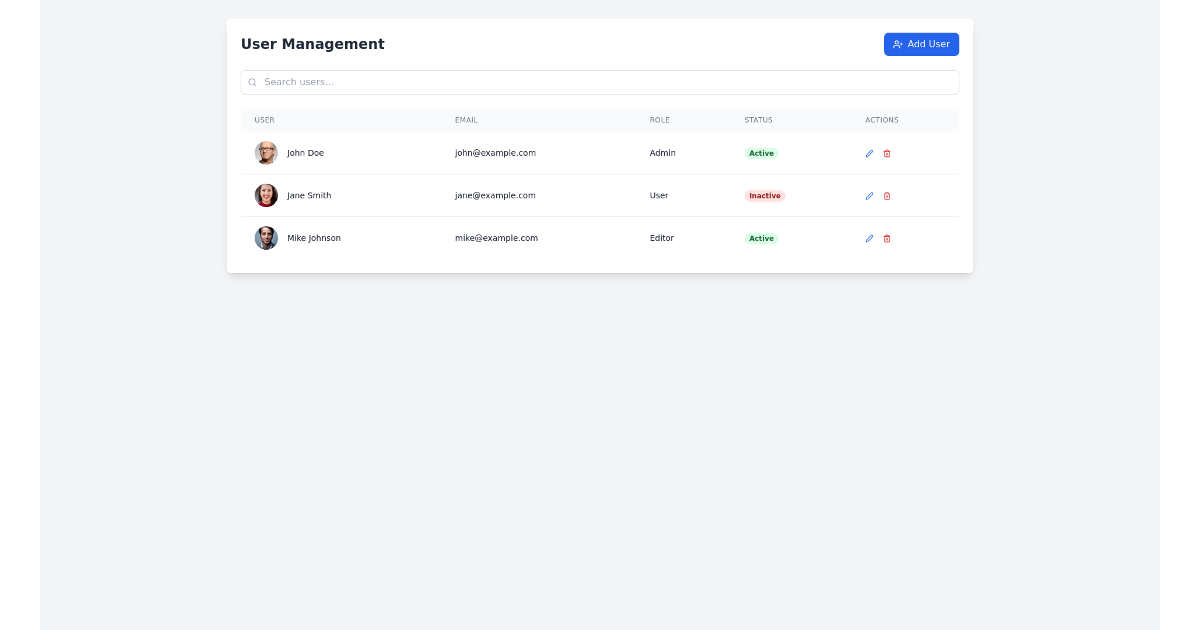The image size is (1200, 630).
Task: Sort by the EMAIL column header
Action: (466, 120)
